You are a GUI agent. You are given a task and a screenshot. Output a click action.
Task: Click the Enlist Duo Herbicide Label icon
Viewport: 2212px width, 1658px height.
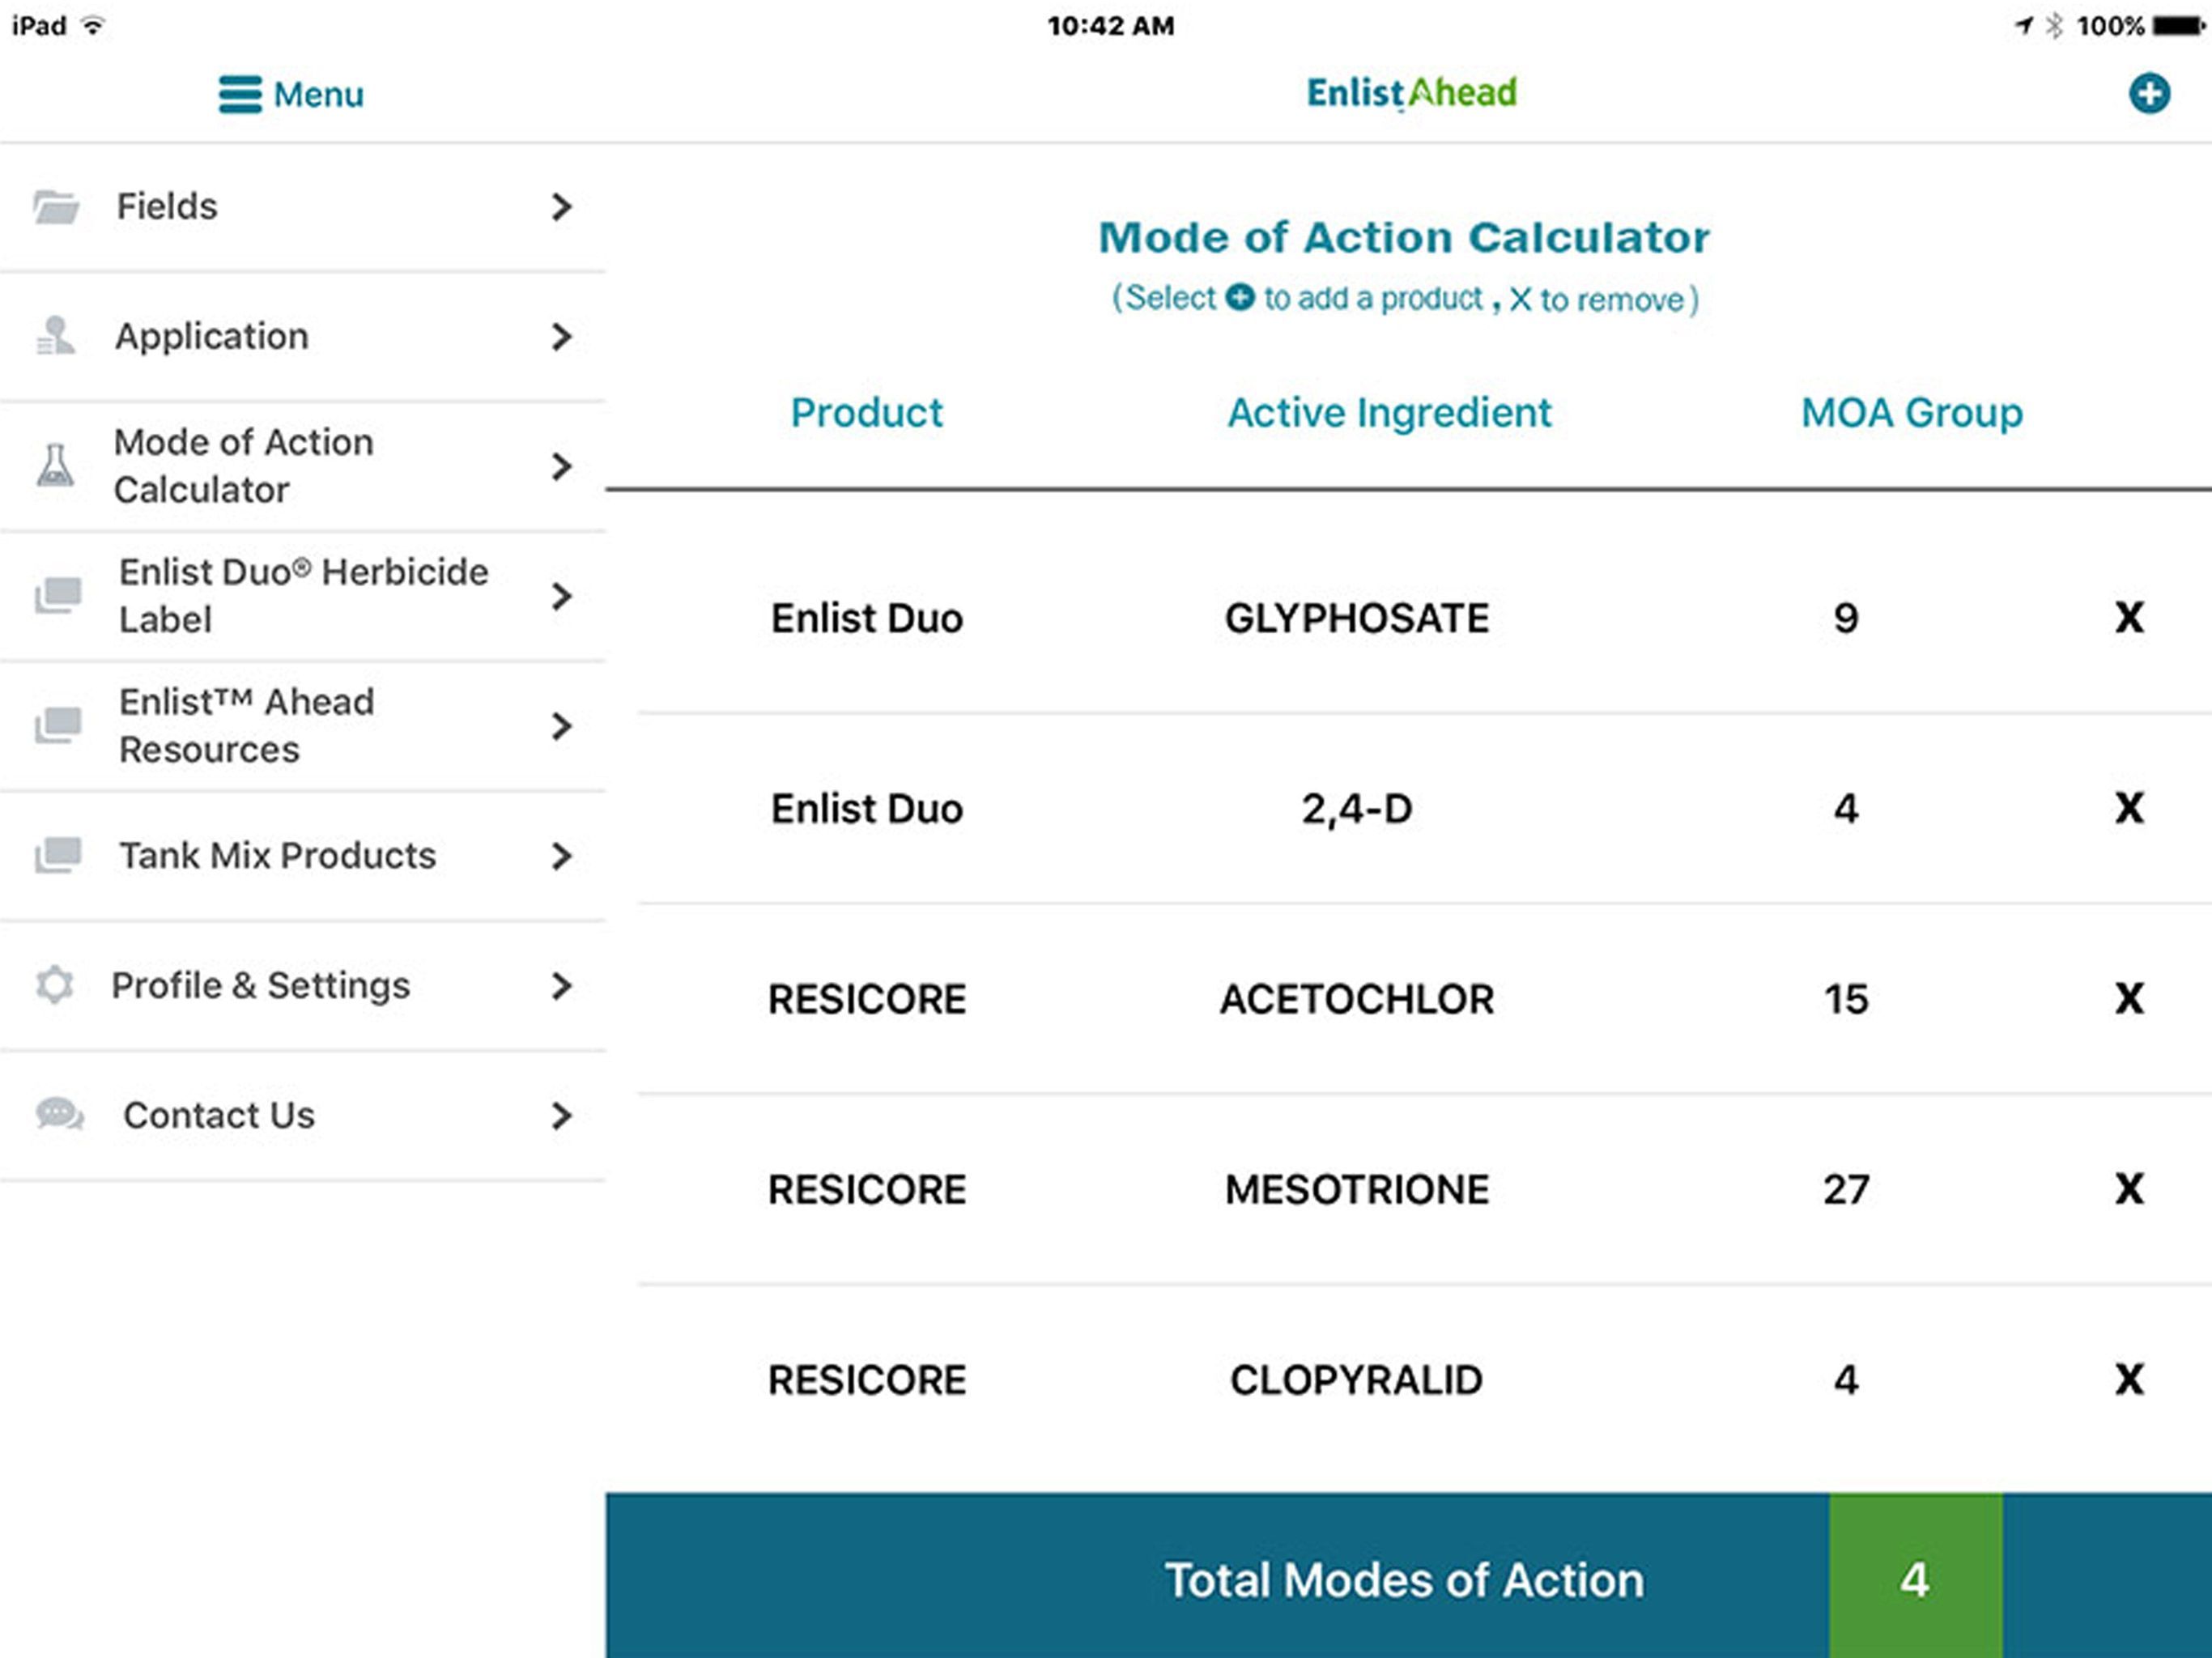(58, 596)
